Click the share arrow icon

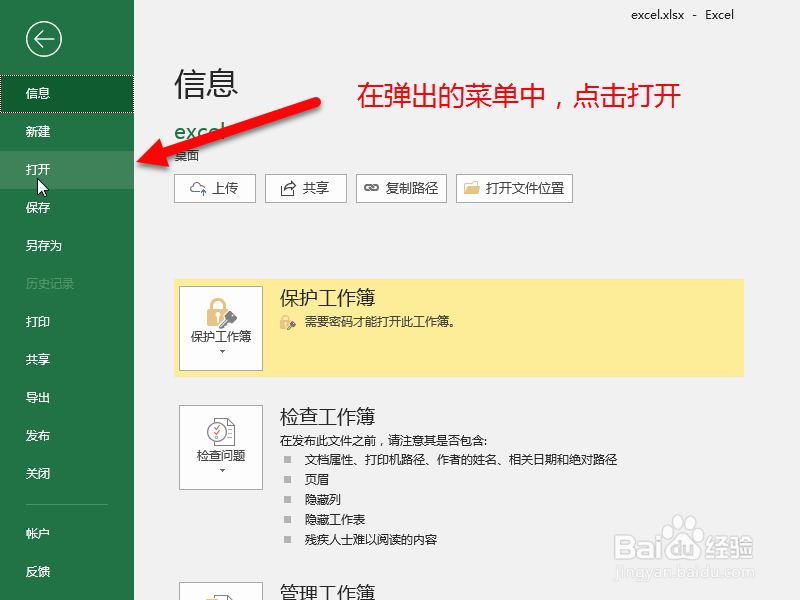point(288,188)
